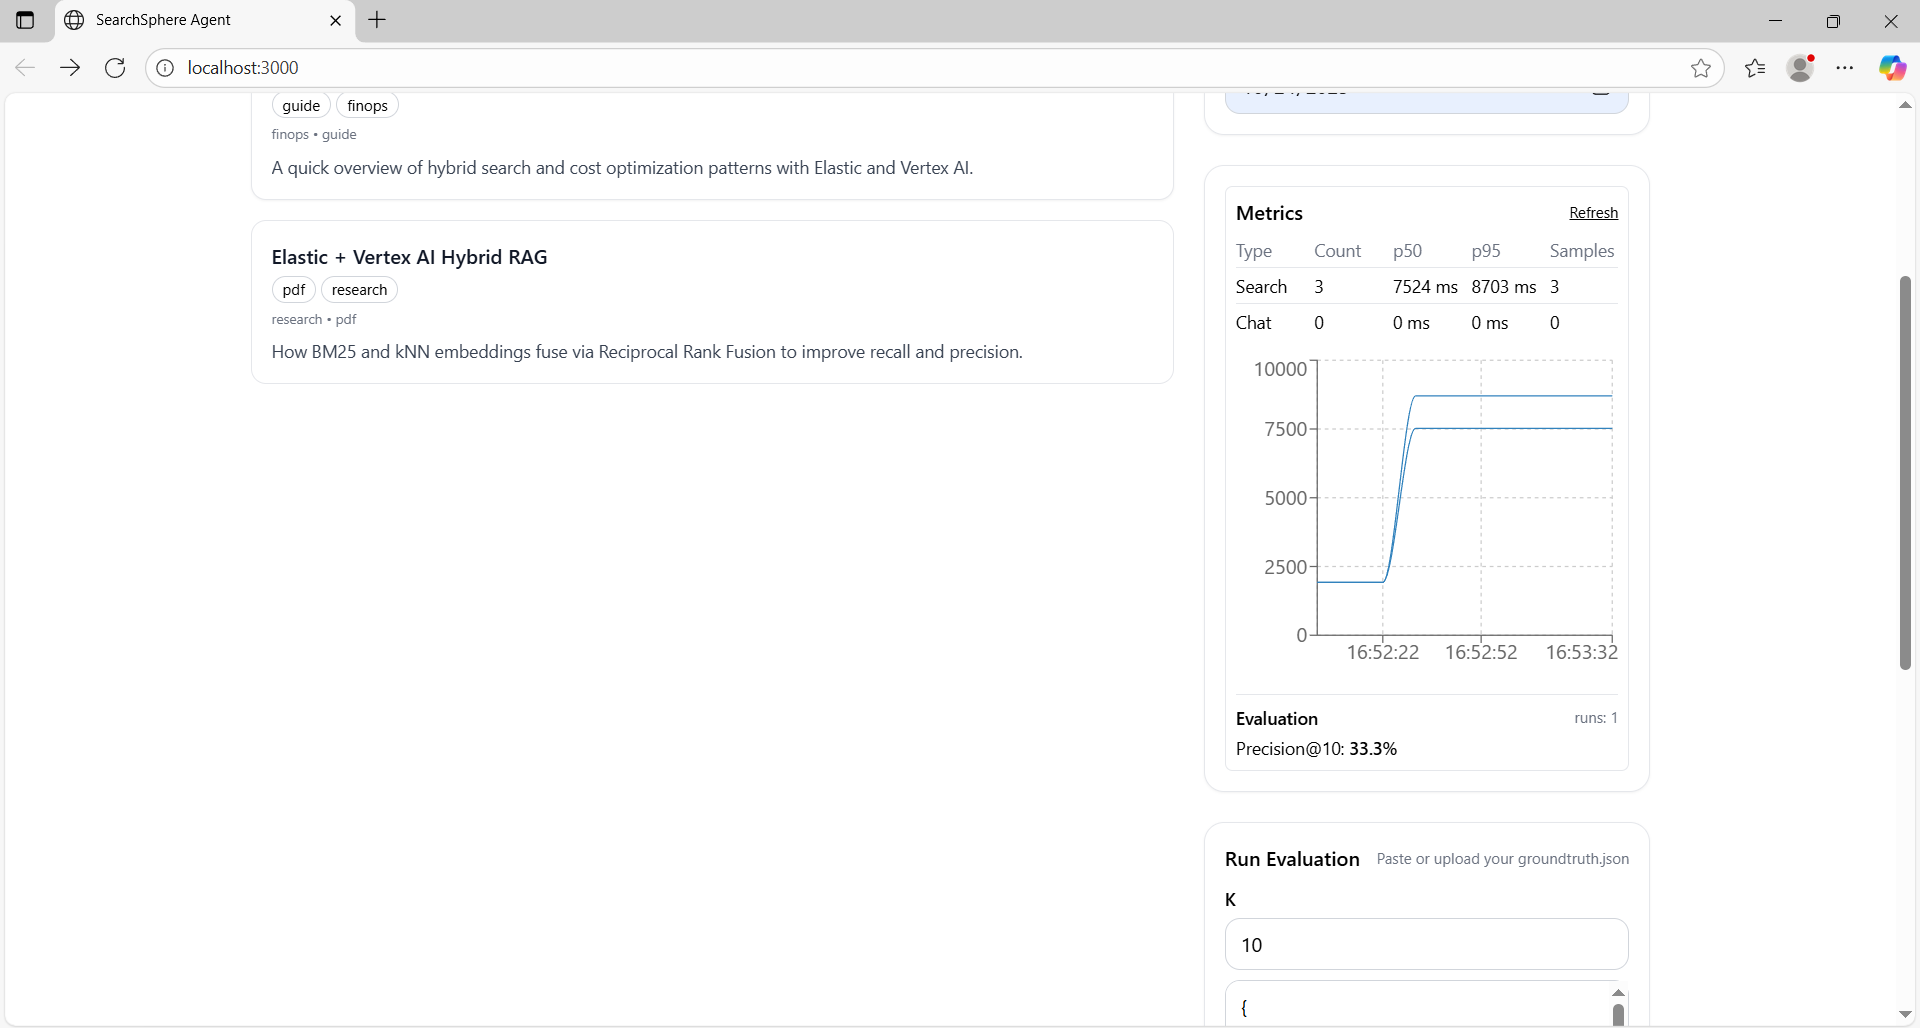The height and width of the screenshot is (1028, 1920).
Task: Close the SearchSphere Agent tab
Action: point(335,20)
